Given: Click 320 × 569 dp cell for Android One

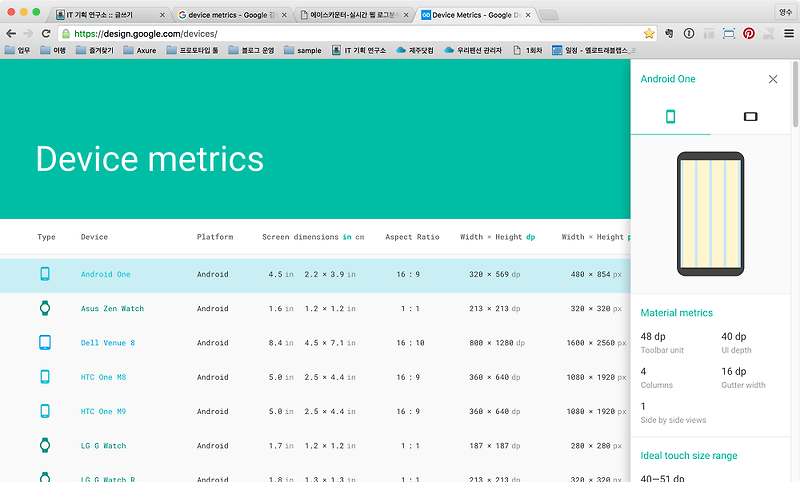Looking at the screenshot, I should pyautogui.click(x=494, y=274).
